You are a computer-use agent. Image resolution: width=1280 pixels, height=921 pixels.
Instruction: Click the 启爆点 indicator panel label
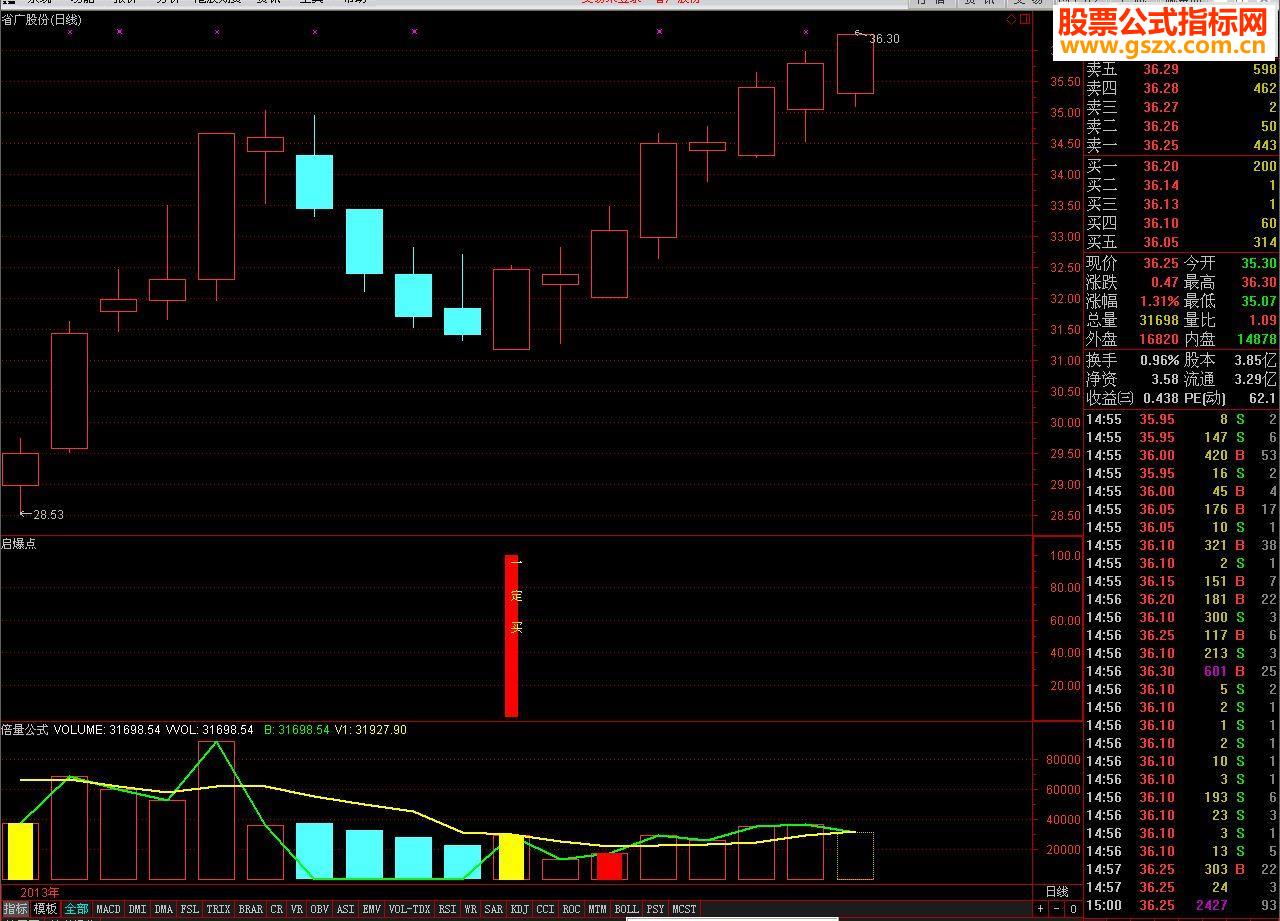point(19,544)
